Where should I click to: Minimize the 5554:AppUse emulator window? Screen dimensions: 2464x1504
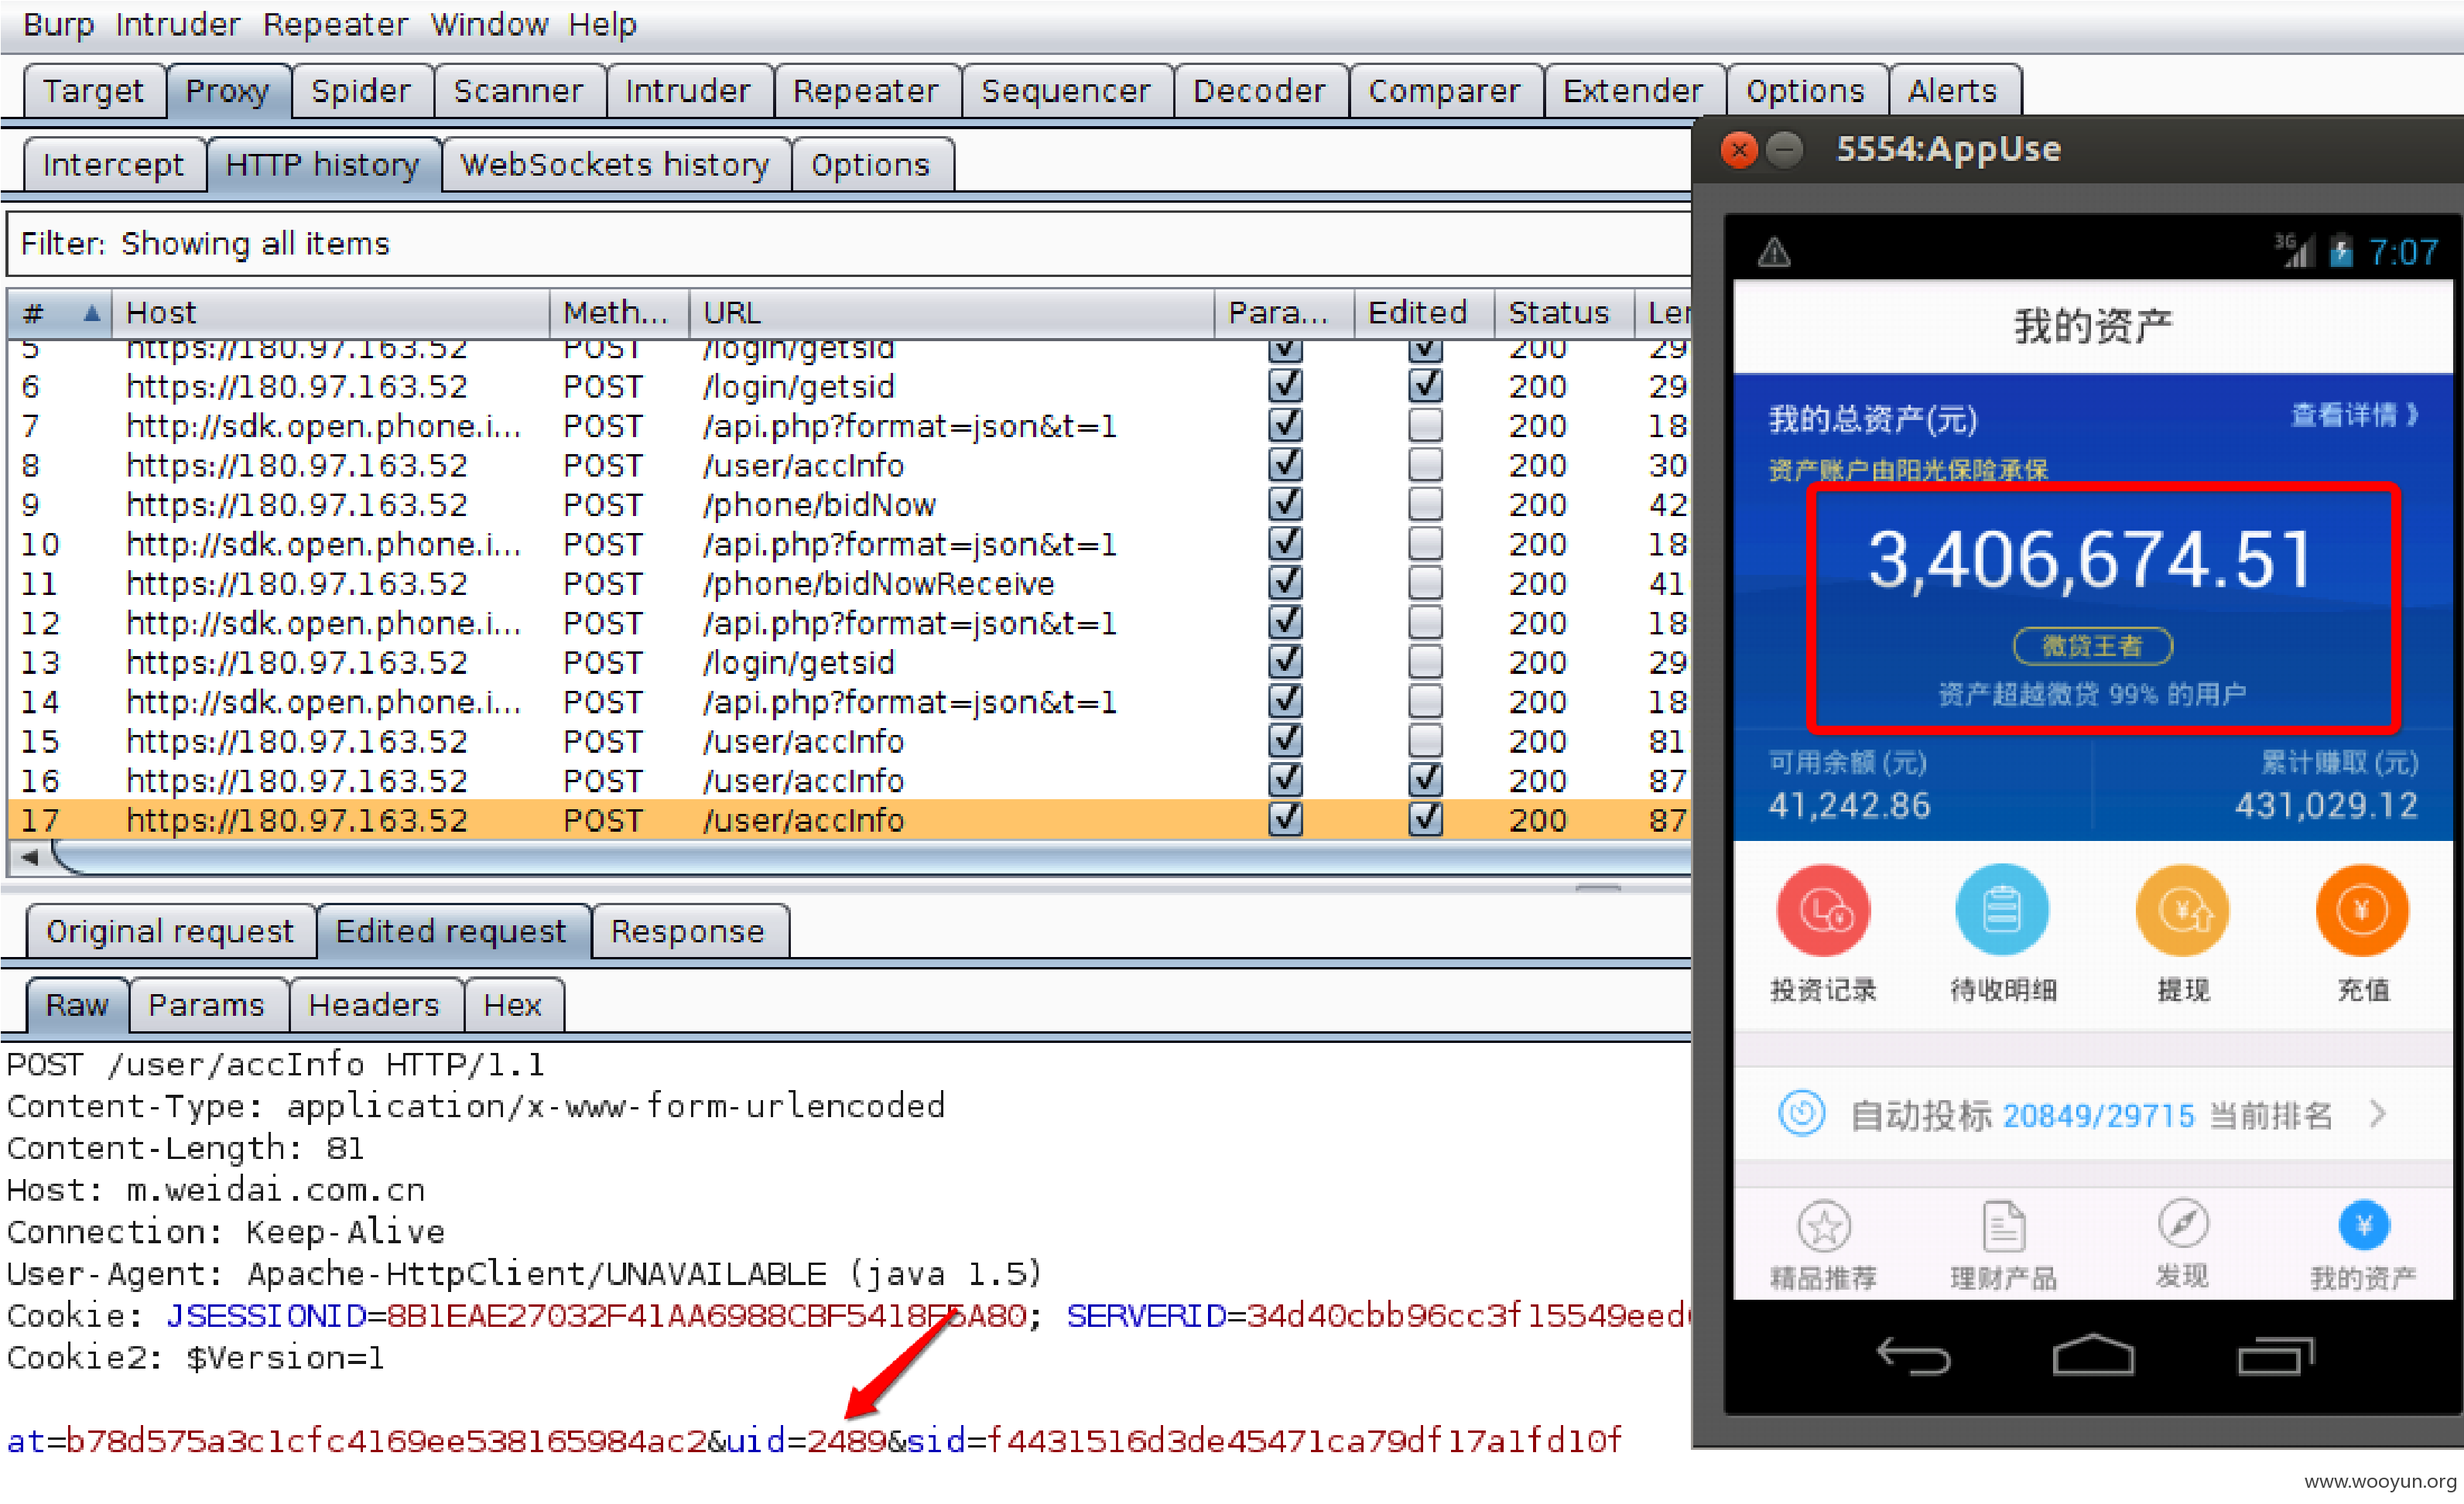1784,150
